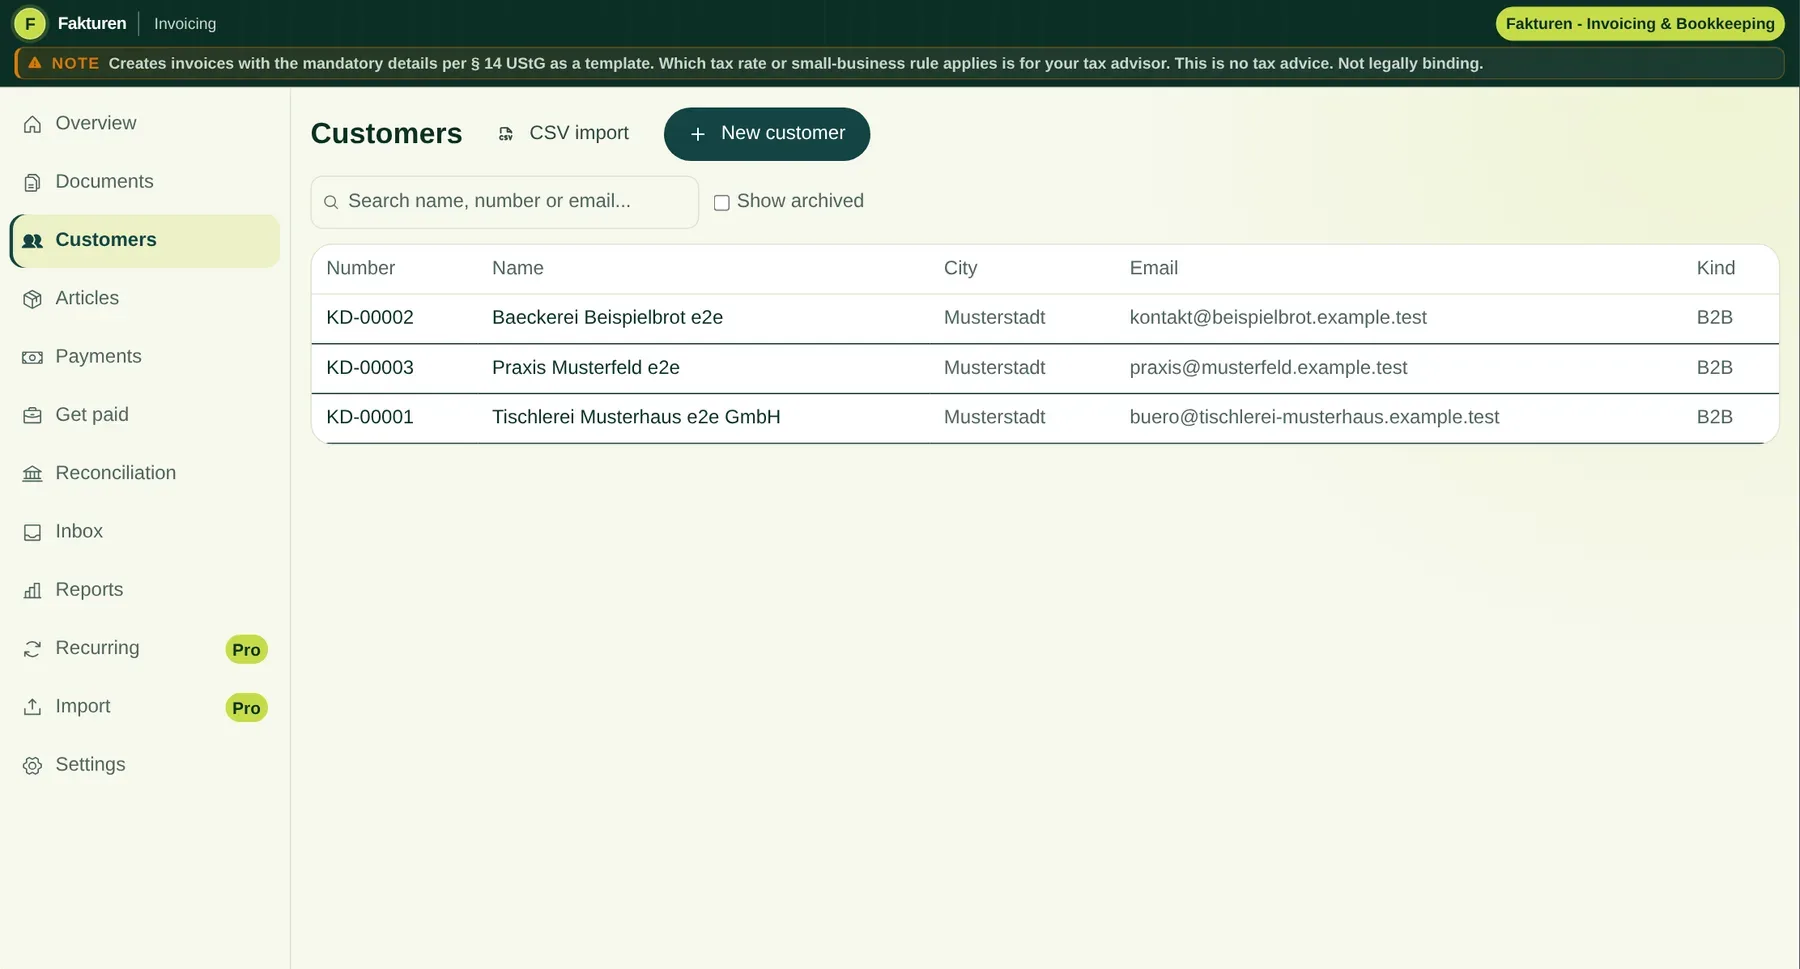Click the Name column header
This screenshot has width=1800, height=969.
(x=518, y=268)
